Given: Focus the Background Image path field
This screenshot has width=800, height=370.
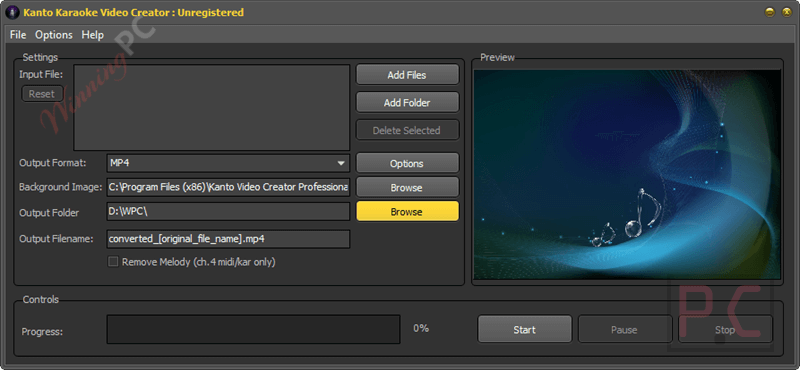Looking at the screenshot, I should [x=228, y=187].
